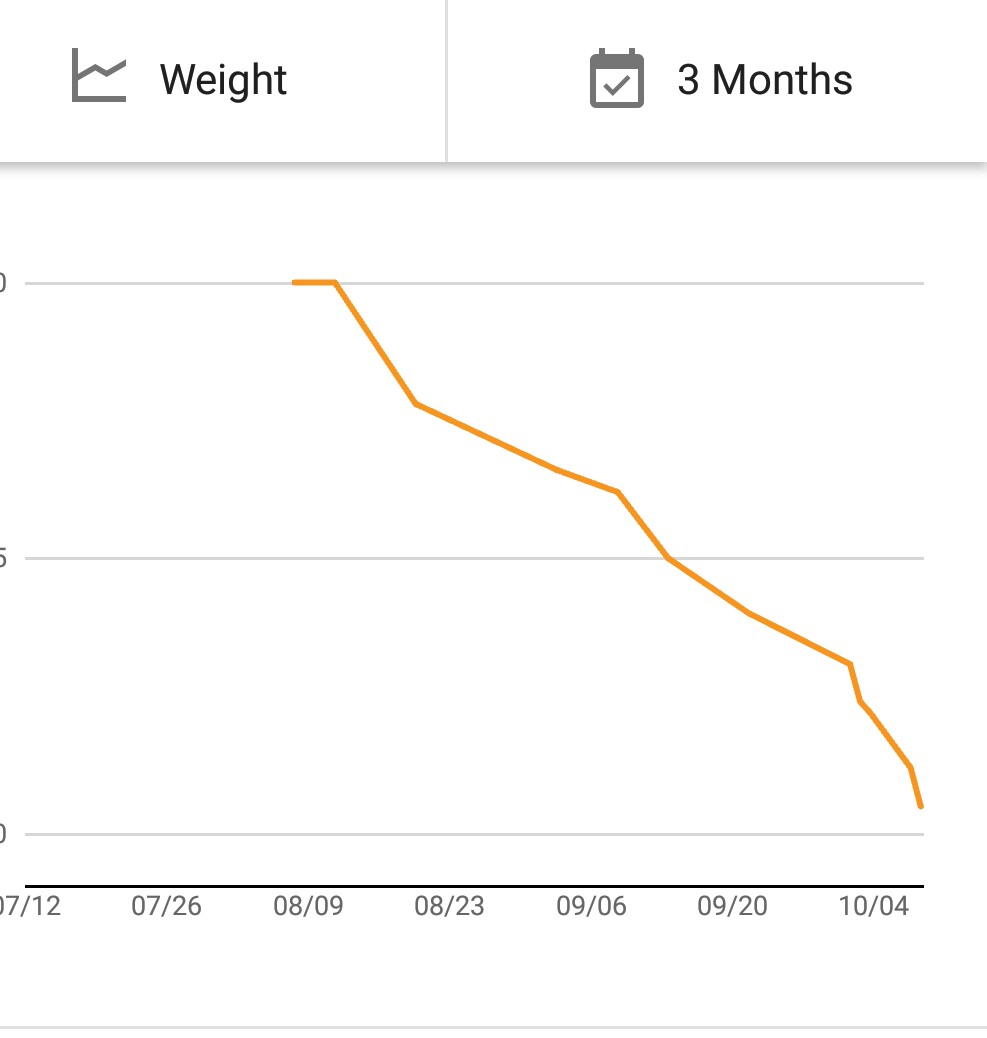Tap the 08/09 axis date
Viewport: 987px width, 1038px height.
pyautogui.click(x=308, y=906)
